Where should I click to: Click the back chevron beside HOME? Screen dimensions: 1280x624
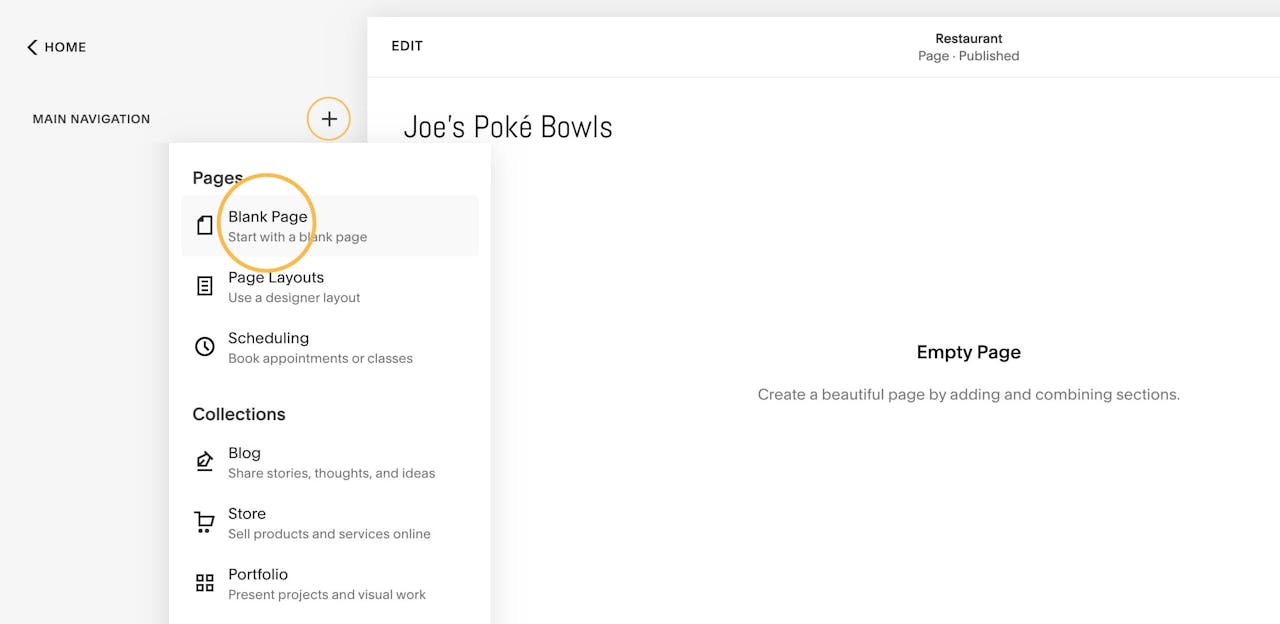[x=30, y=46]
